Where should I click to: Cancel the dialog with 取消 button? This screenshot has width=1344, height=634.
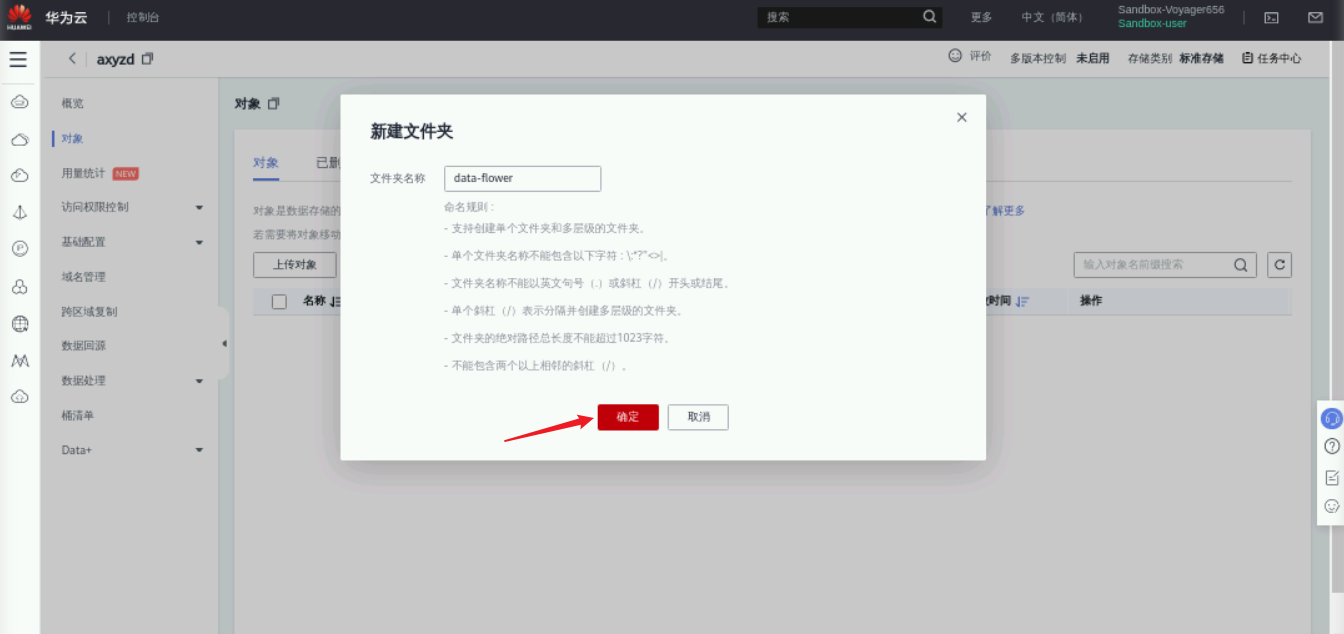pos(698,417)
